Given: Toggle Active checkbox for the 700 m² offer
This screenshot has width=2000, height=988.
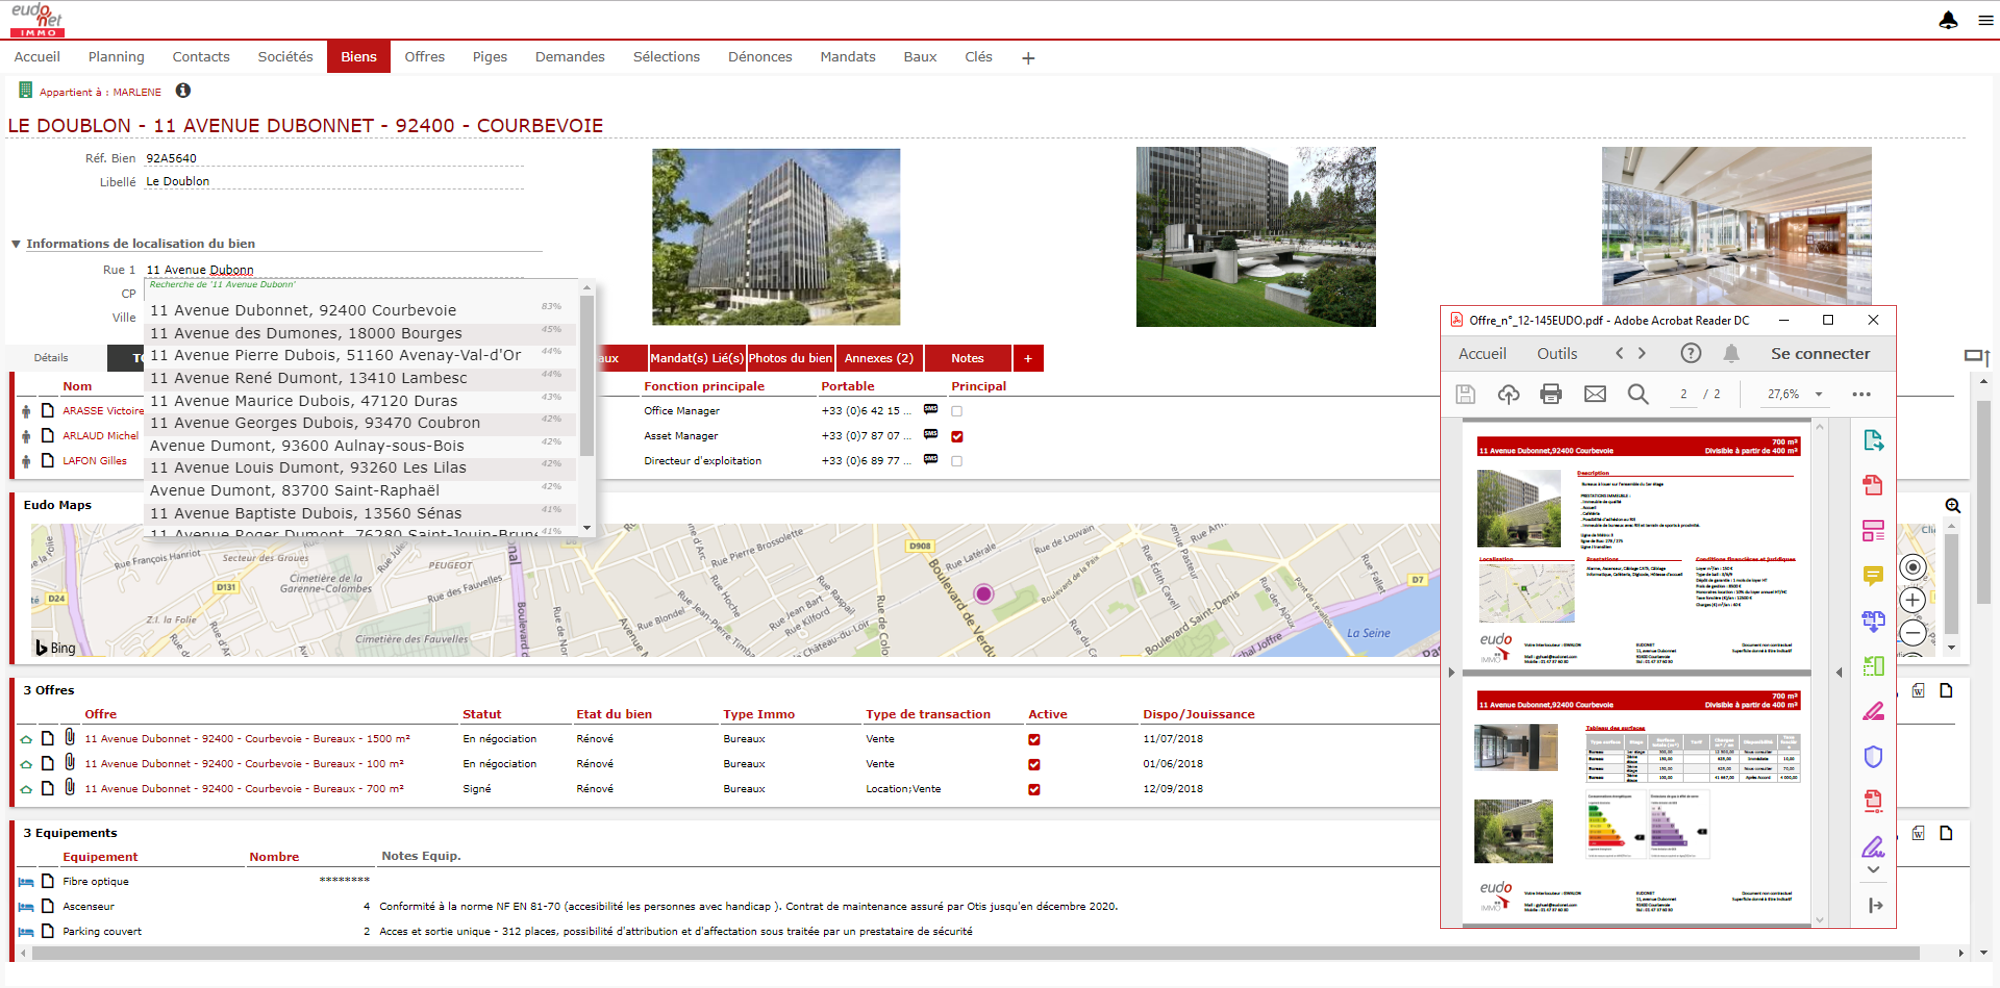Looking at the screenshot, I should 1034,790.
